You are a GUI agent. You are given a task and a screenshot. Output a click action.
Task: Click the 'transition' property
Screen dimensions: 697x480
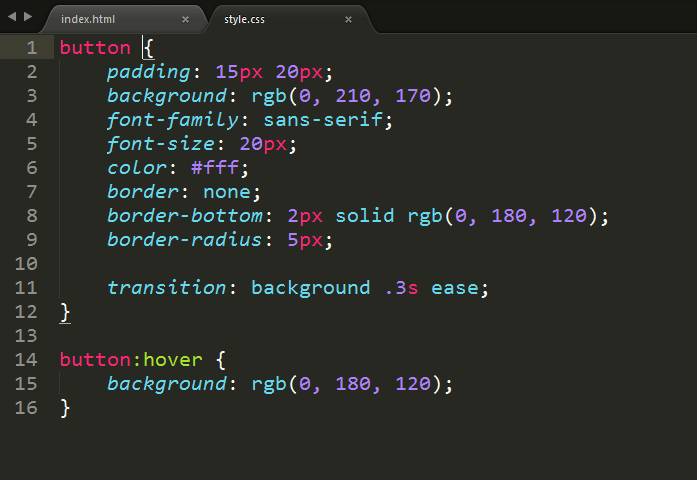(167, 288)
